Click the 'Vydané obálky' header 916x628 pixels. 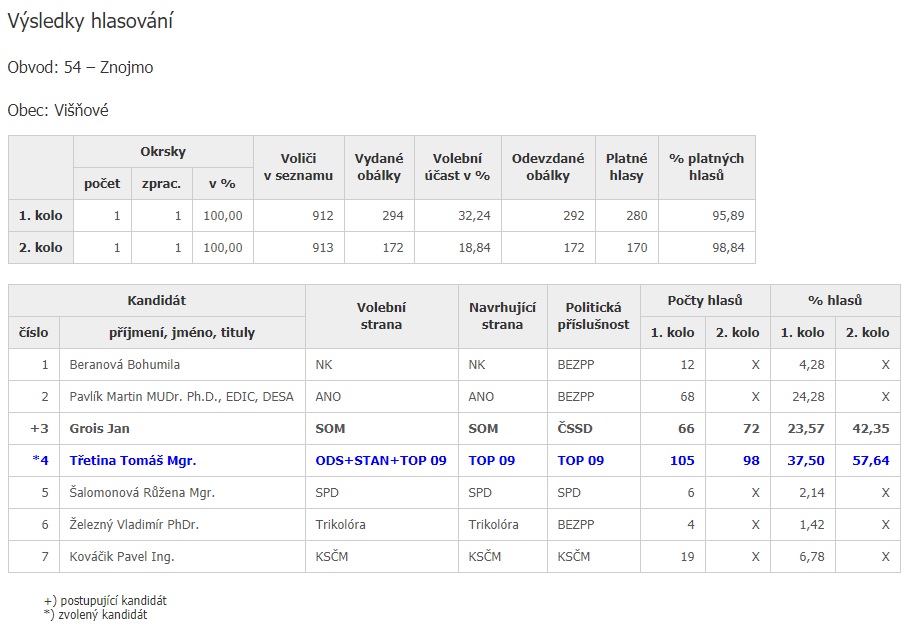379,167
